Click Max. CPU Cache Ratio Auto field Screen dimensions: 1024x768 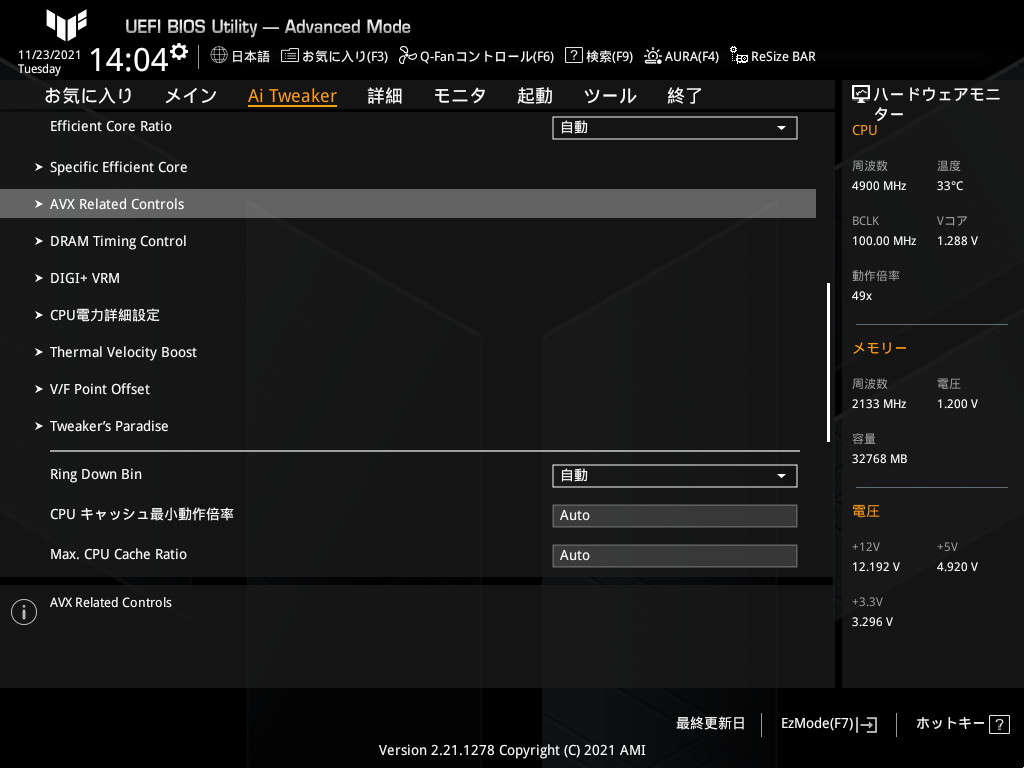pyautogui.click(x=675, y=556)
